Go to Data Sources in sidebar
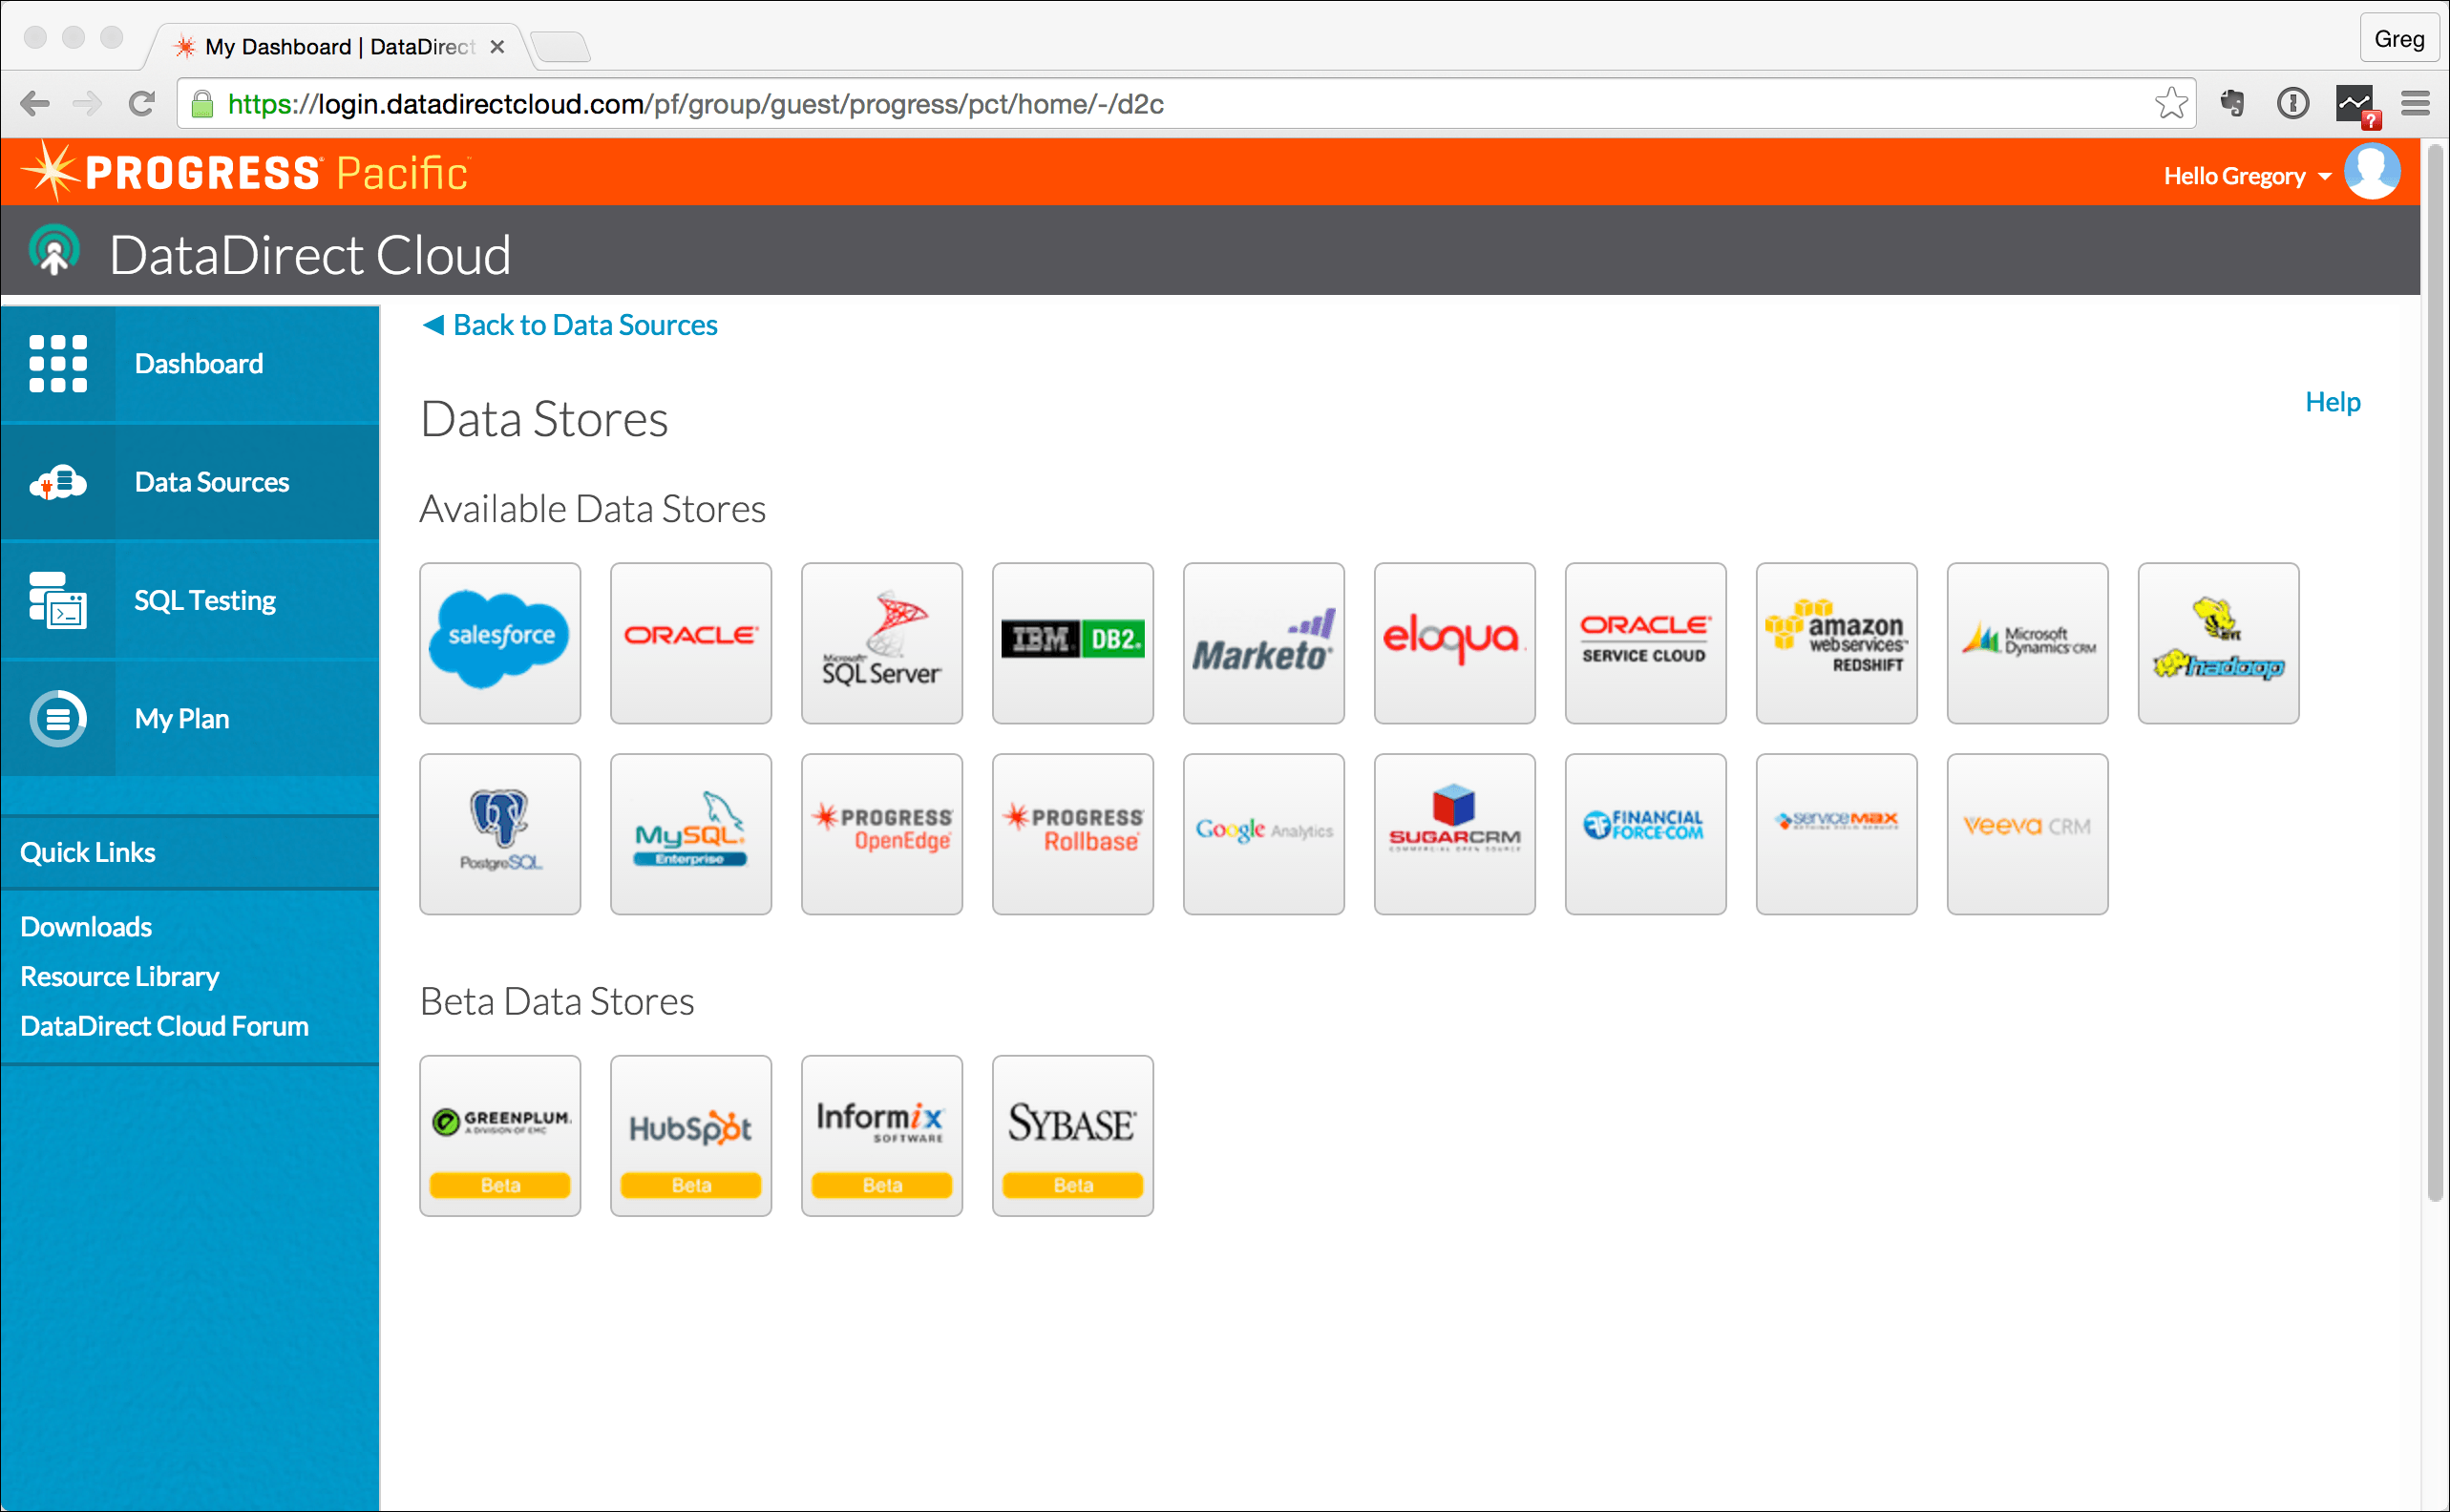Viewport: 2450px width, 1512px height. pos(190,482)
